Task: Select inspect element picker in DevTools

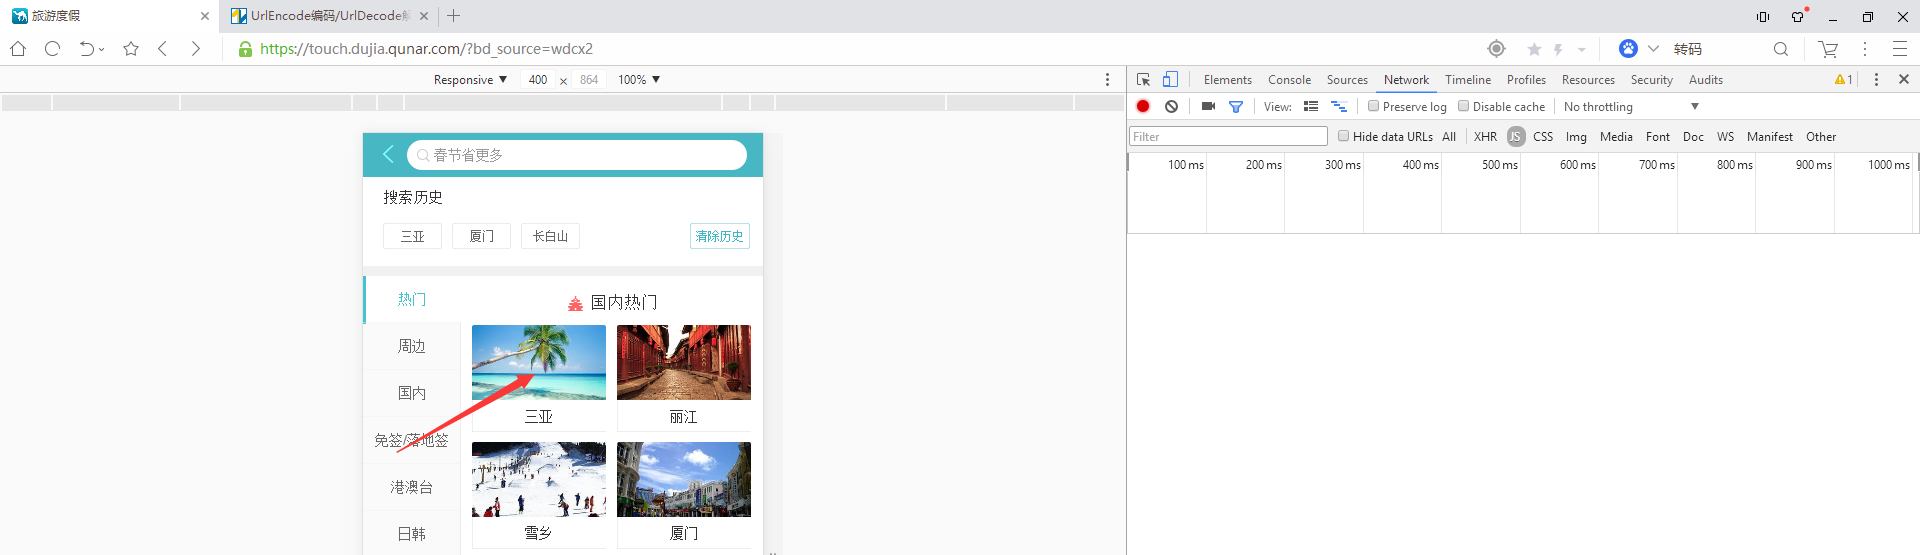Action: pos(1144,79)
